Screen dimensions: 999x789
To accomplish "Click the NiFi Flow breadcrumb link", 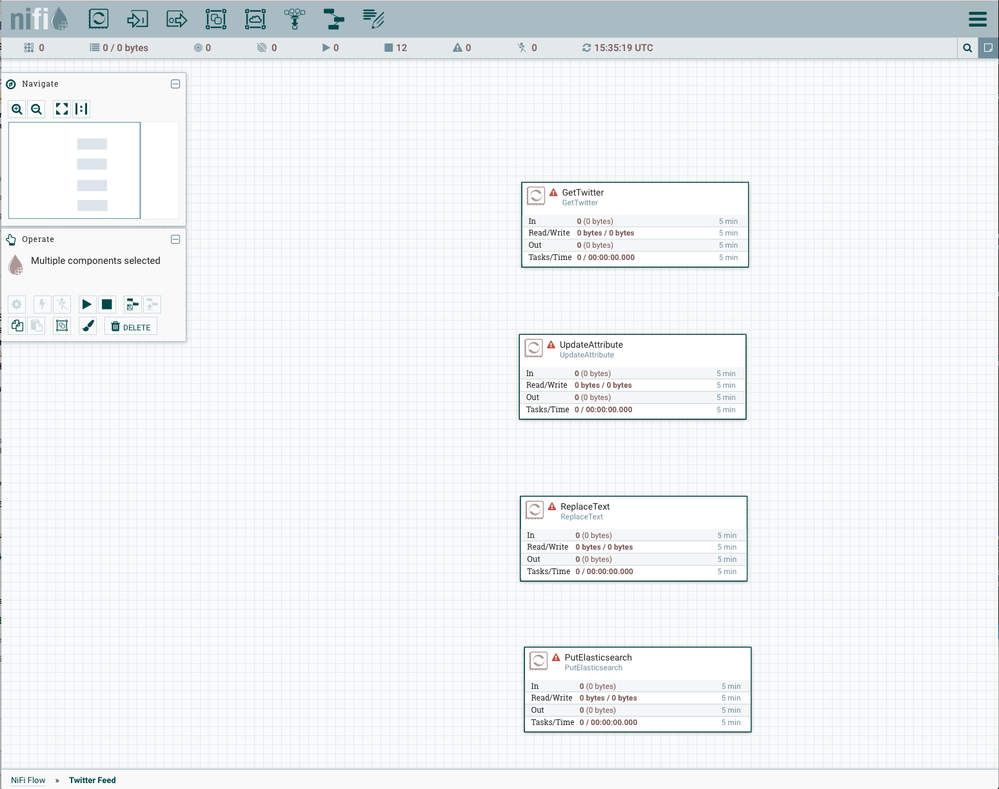I will [x=27, y=780].
